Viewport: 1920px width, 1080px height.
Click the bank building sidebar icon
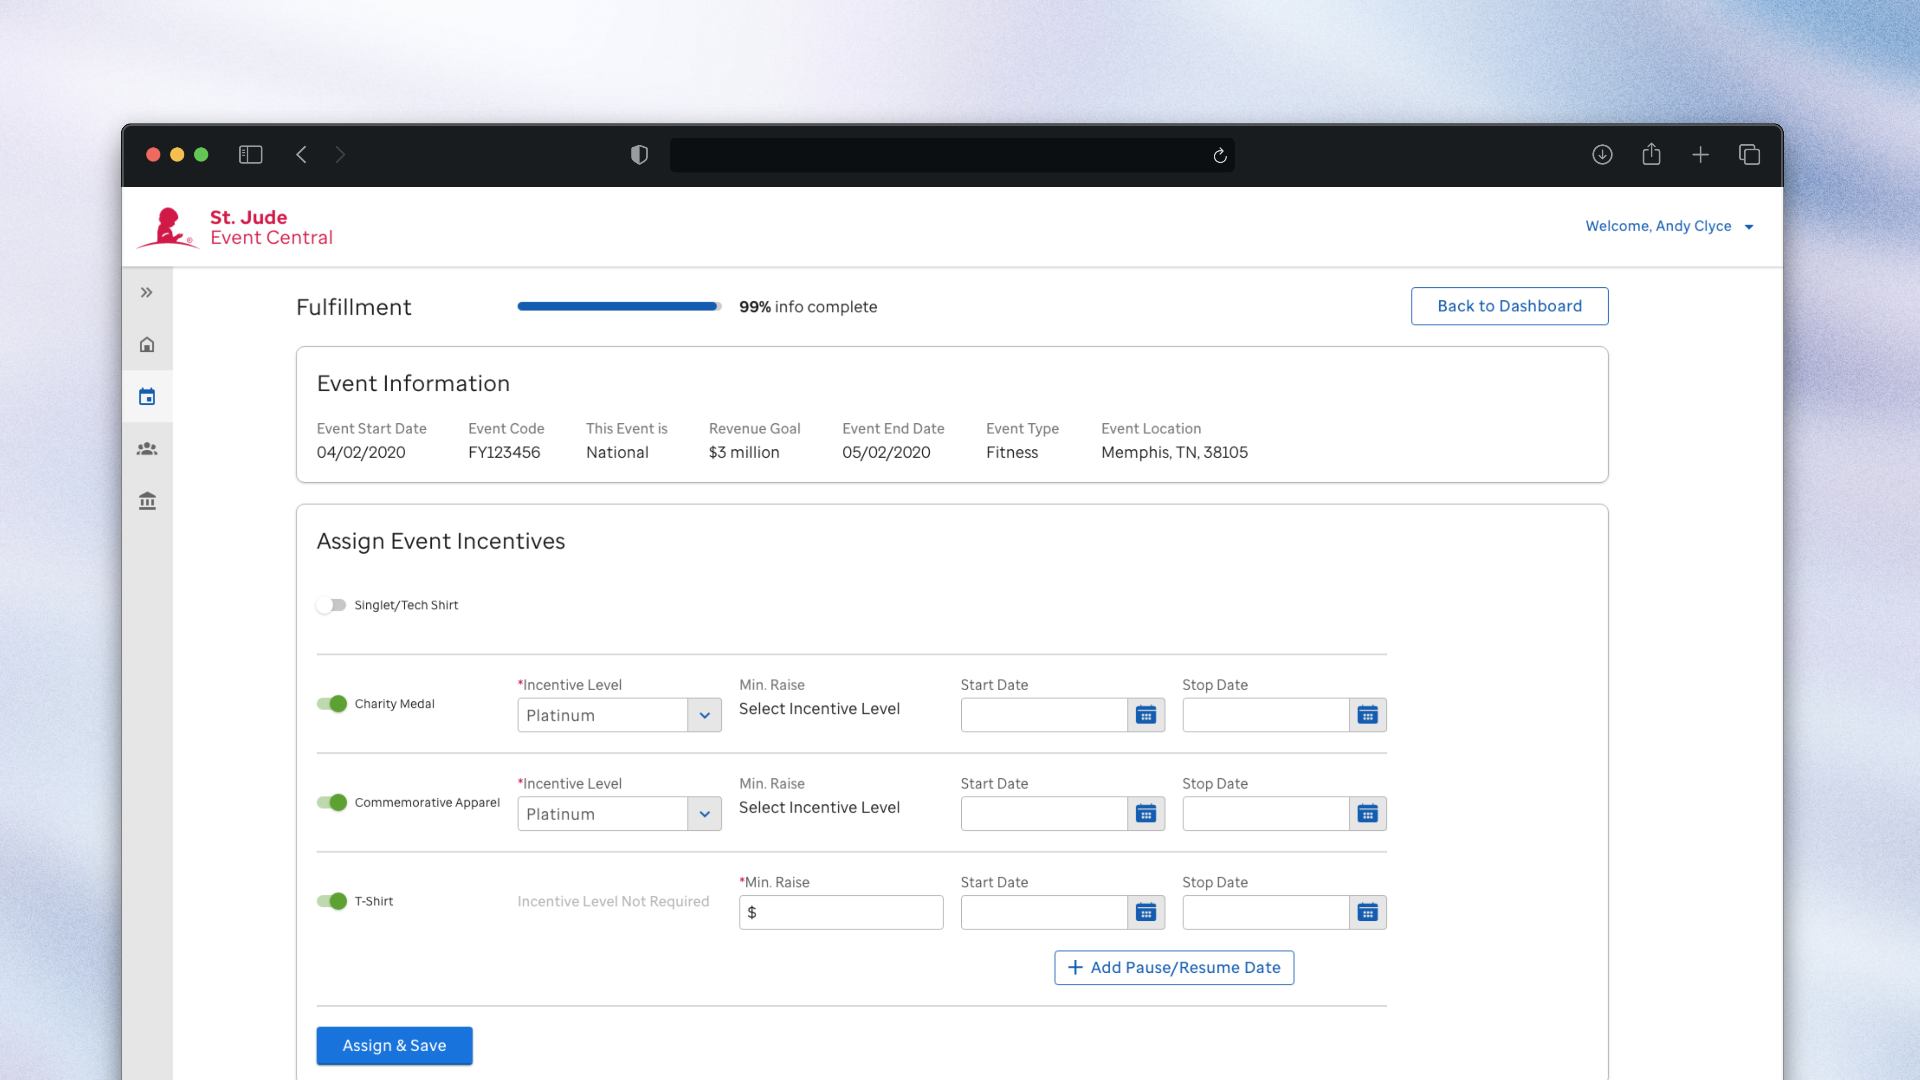[x=147, y=501]
